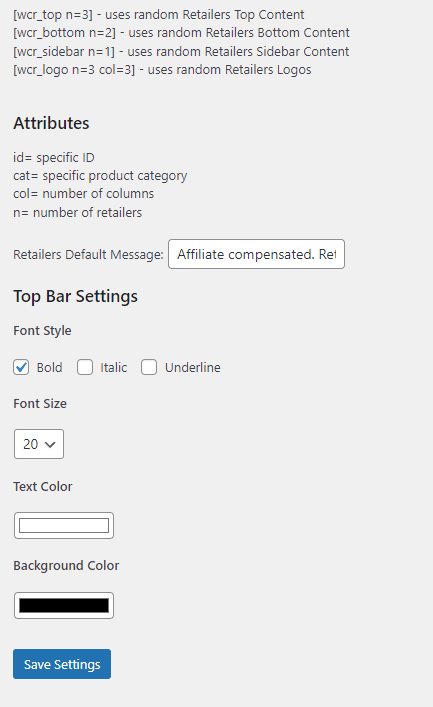Click the Retailers Default Message label

(x=88, y=255)
